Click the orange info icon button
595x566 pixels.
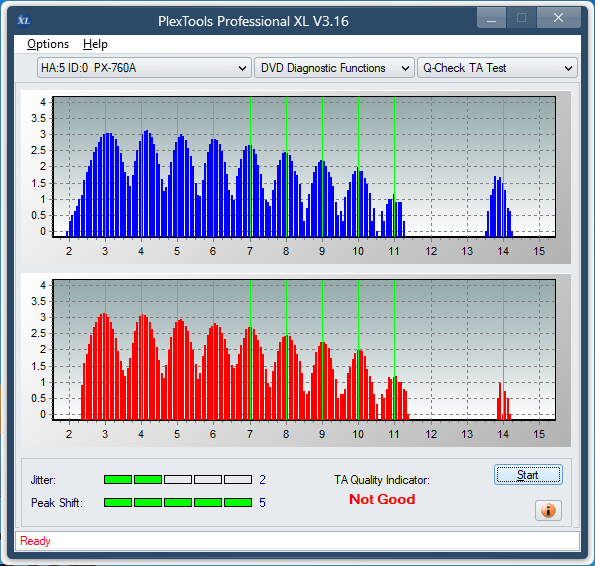tap(548, 510)
